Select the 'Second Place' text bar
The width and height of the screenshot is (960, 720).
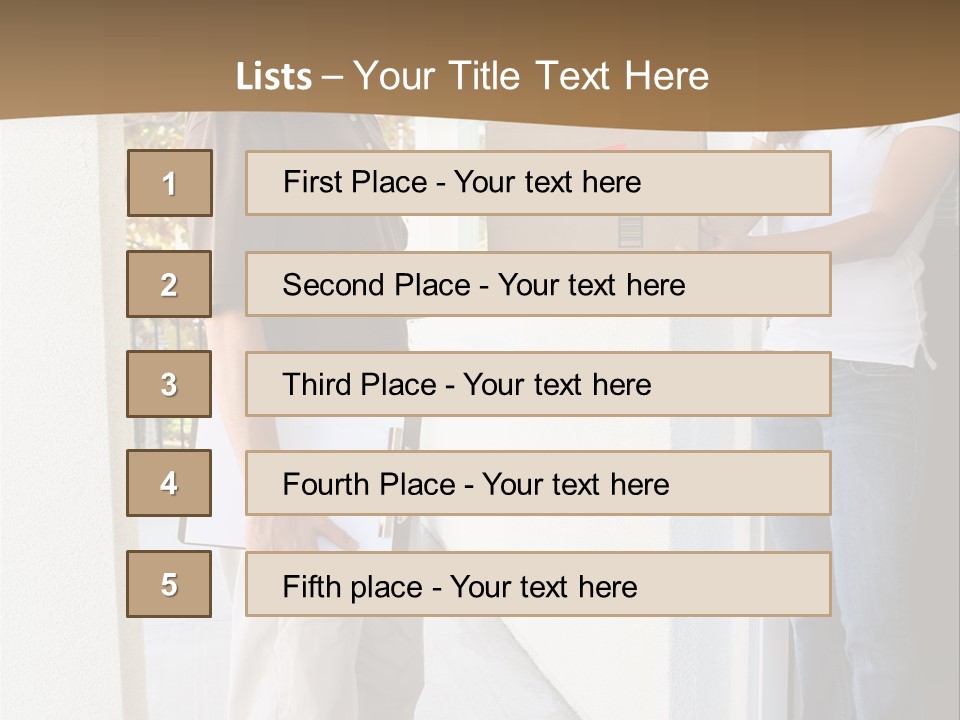[x=538, y=285]
